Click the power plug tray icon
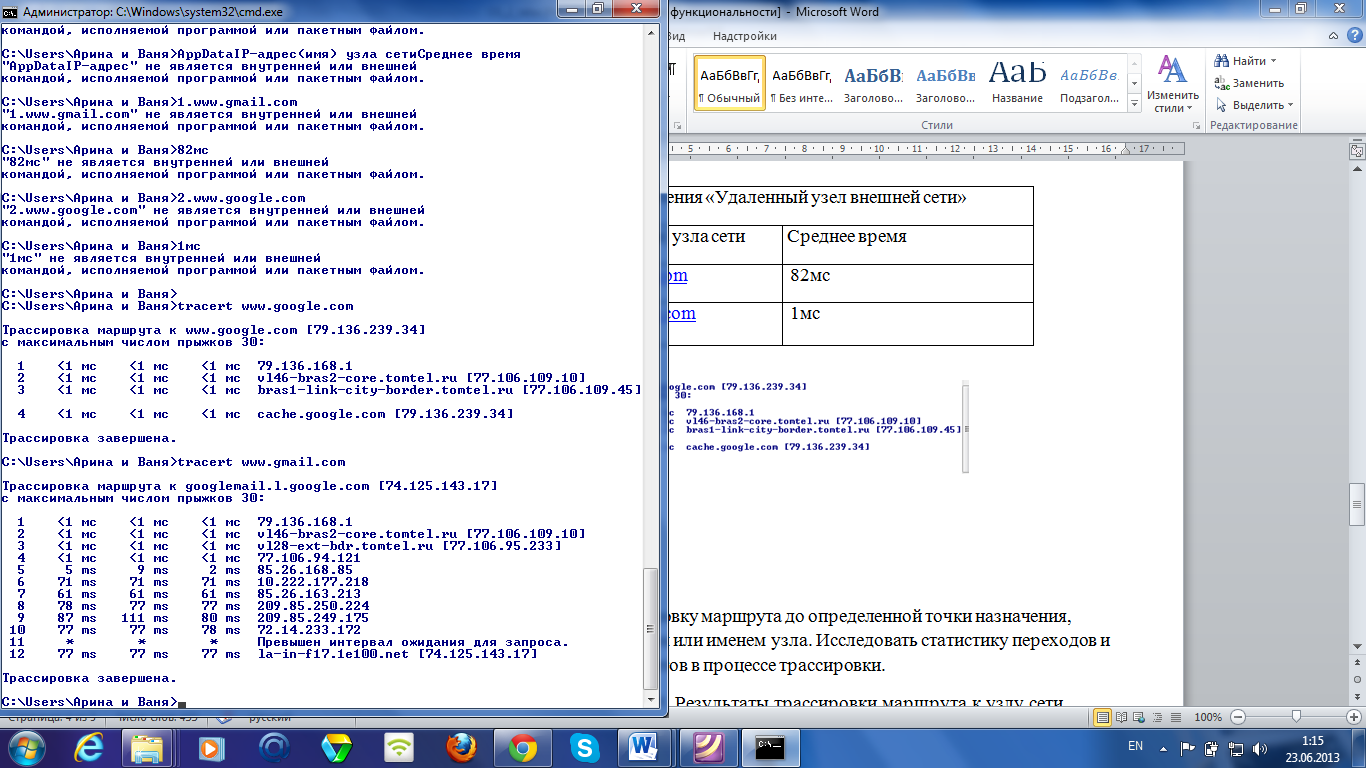Image resolution: width=1366 pixels, height=768 pixels. [1211, 747]
